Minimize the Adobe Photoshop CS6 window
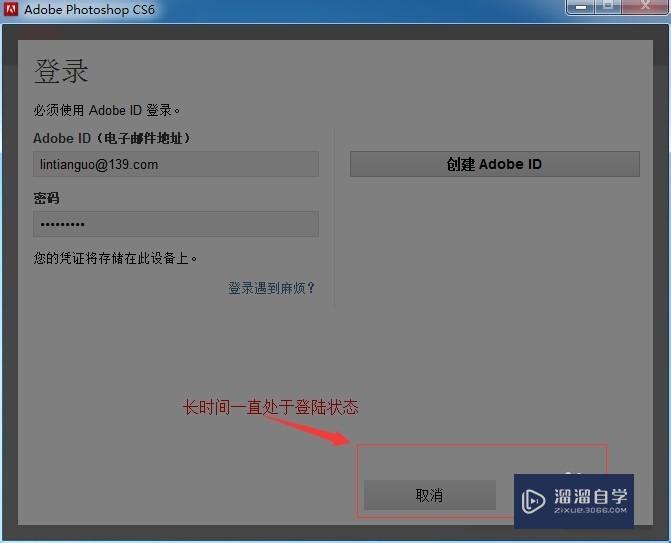671x543 pixels. click(x=581, y=7)
